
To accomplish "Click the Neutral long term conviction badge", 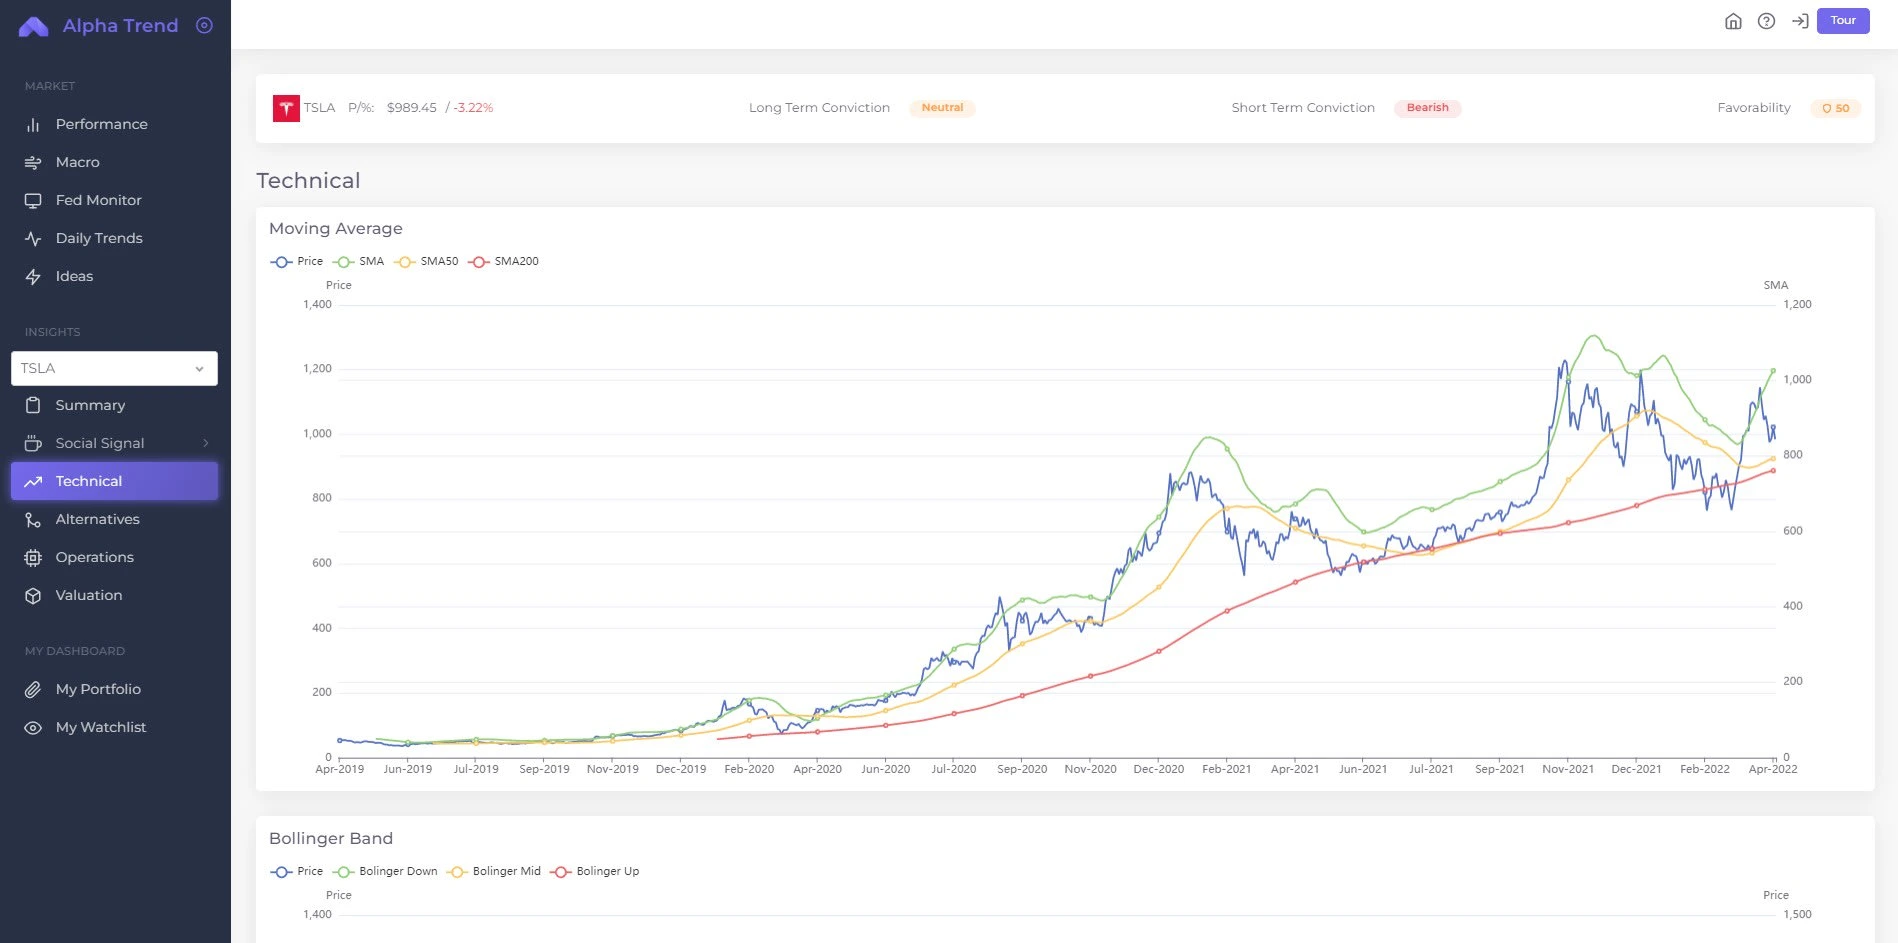I will tap(942, 108).
